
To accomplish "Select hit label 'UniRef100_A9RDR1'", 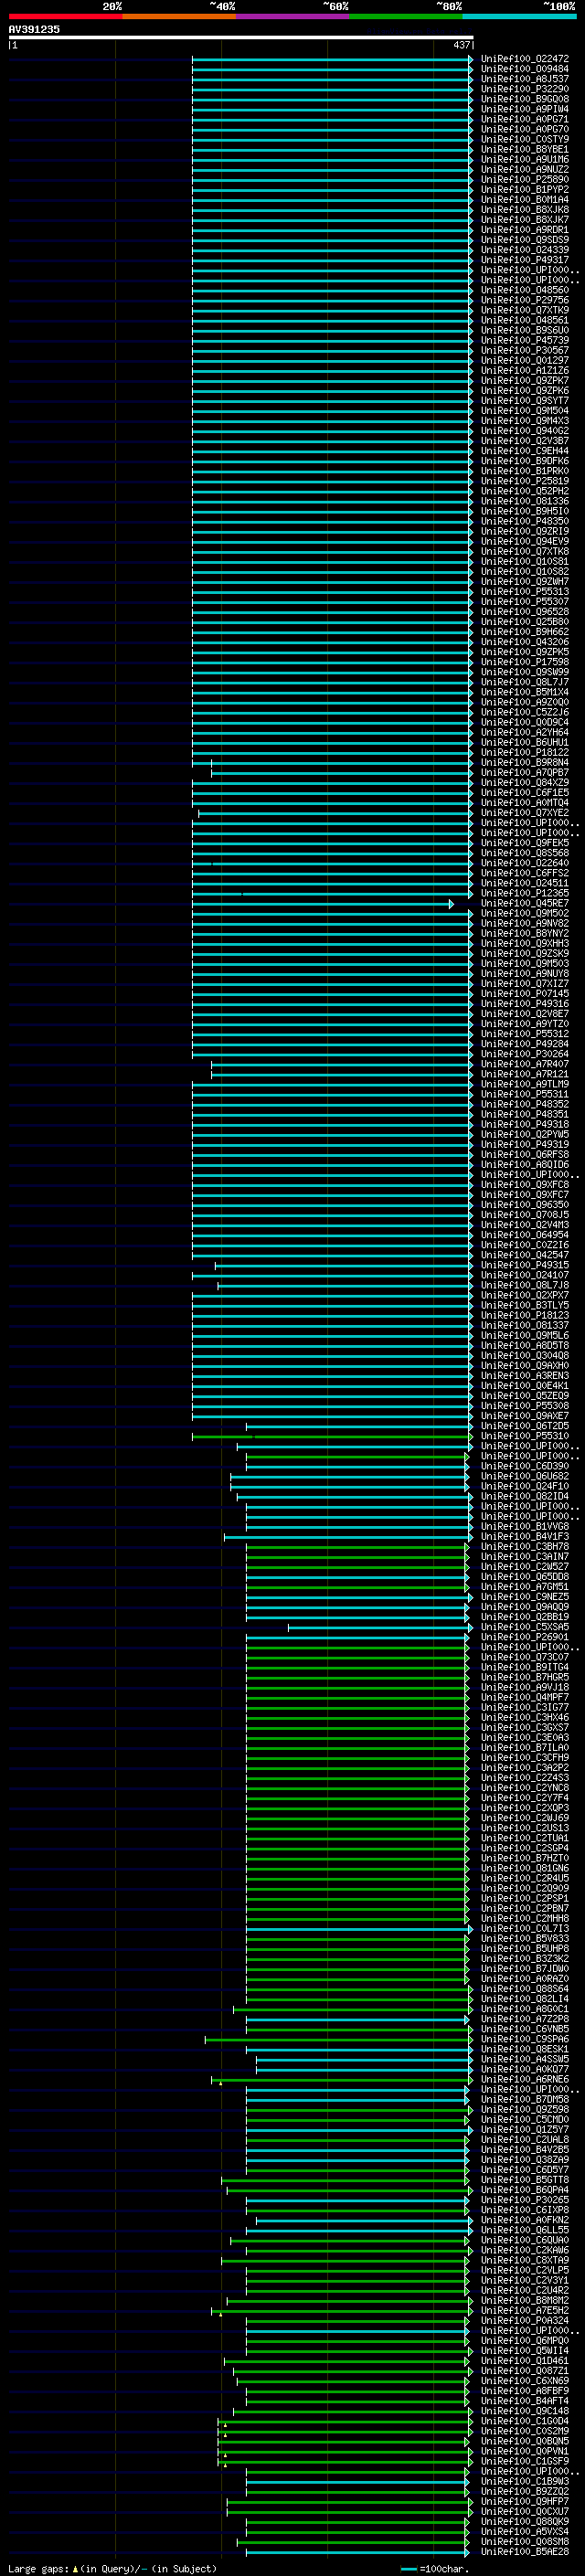I will 525,230.
